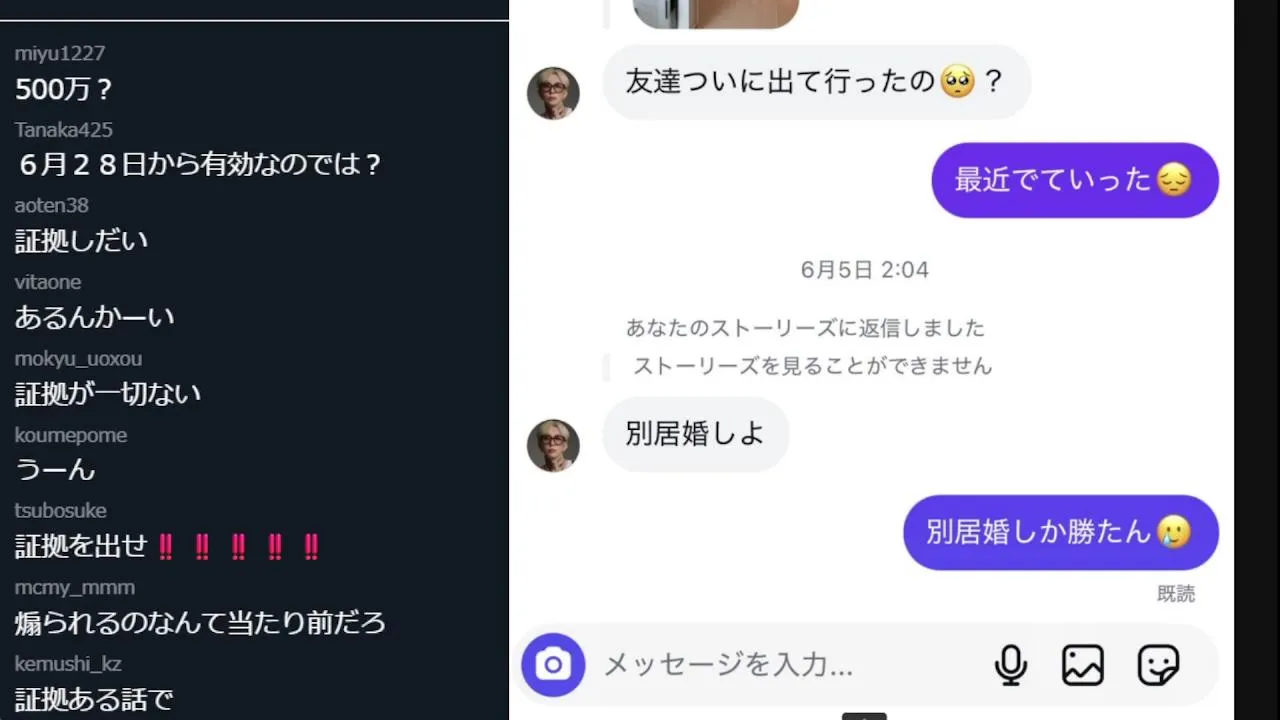1280x720 pixels.
Task: Click ストーリーズを見ることができません story reply
Action: [x=812, y=366]
